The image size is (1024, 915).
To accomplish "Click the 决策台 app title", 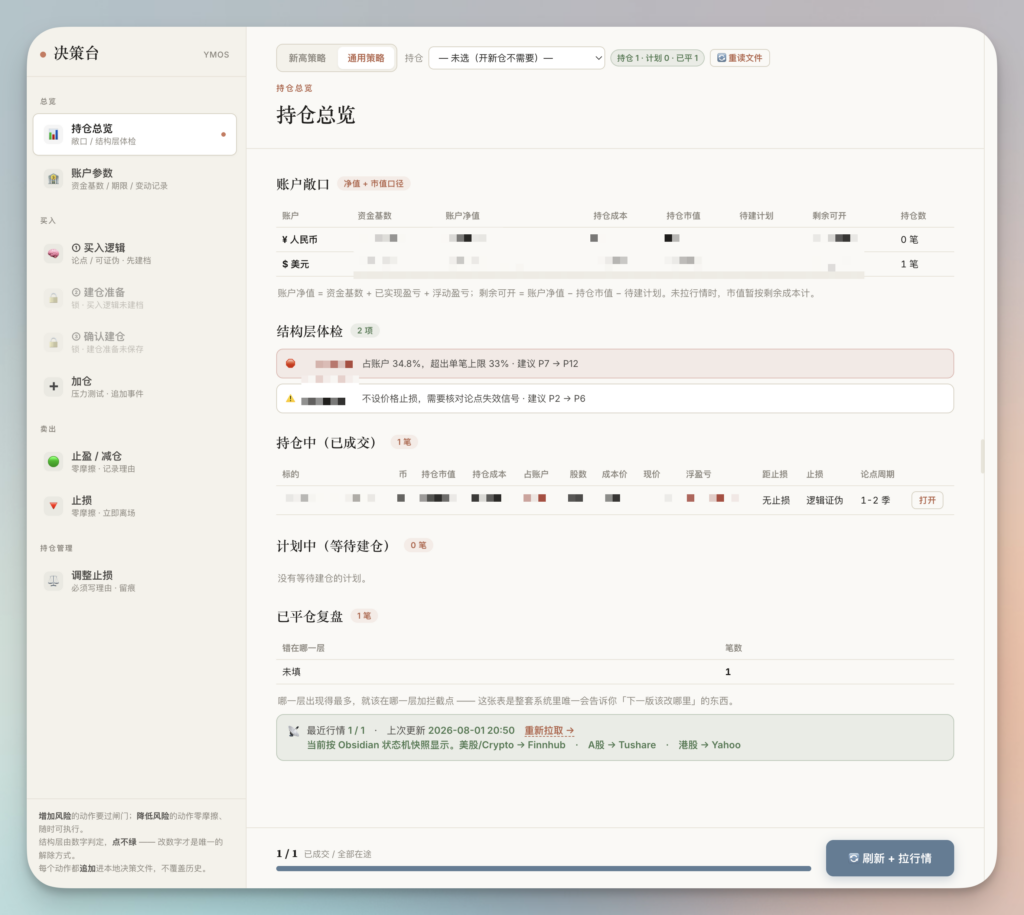I will point(76,54).
